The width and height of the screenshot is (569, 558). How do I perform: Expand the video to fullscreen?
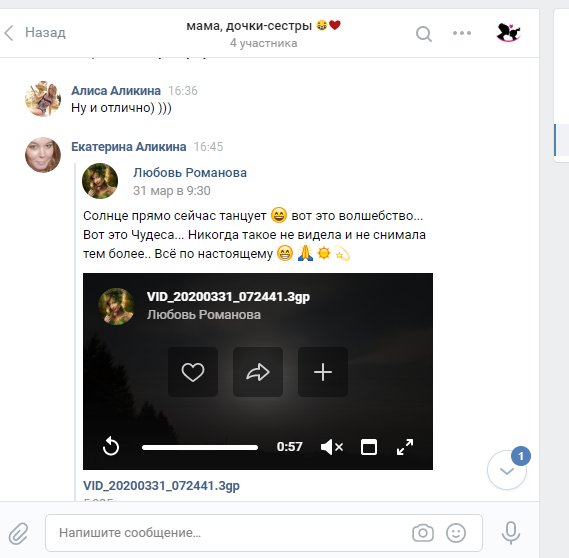[x=405, y=447]
